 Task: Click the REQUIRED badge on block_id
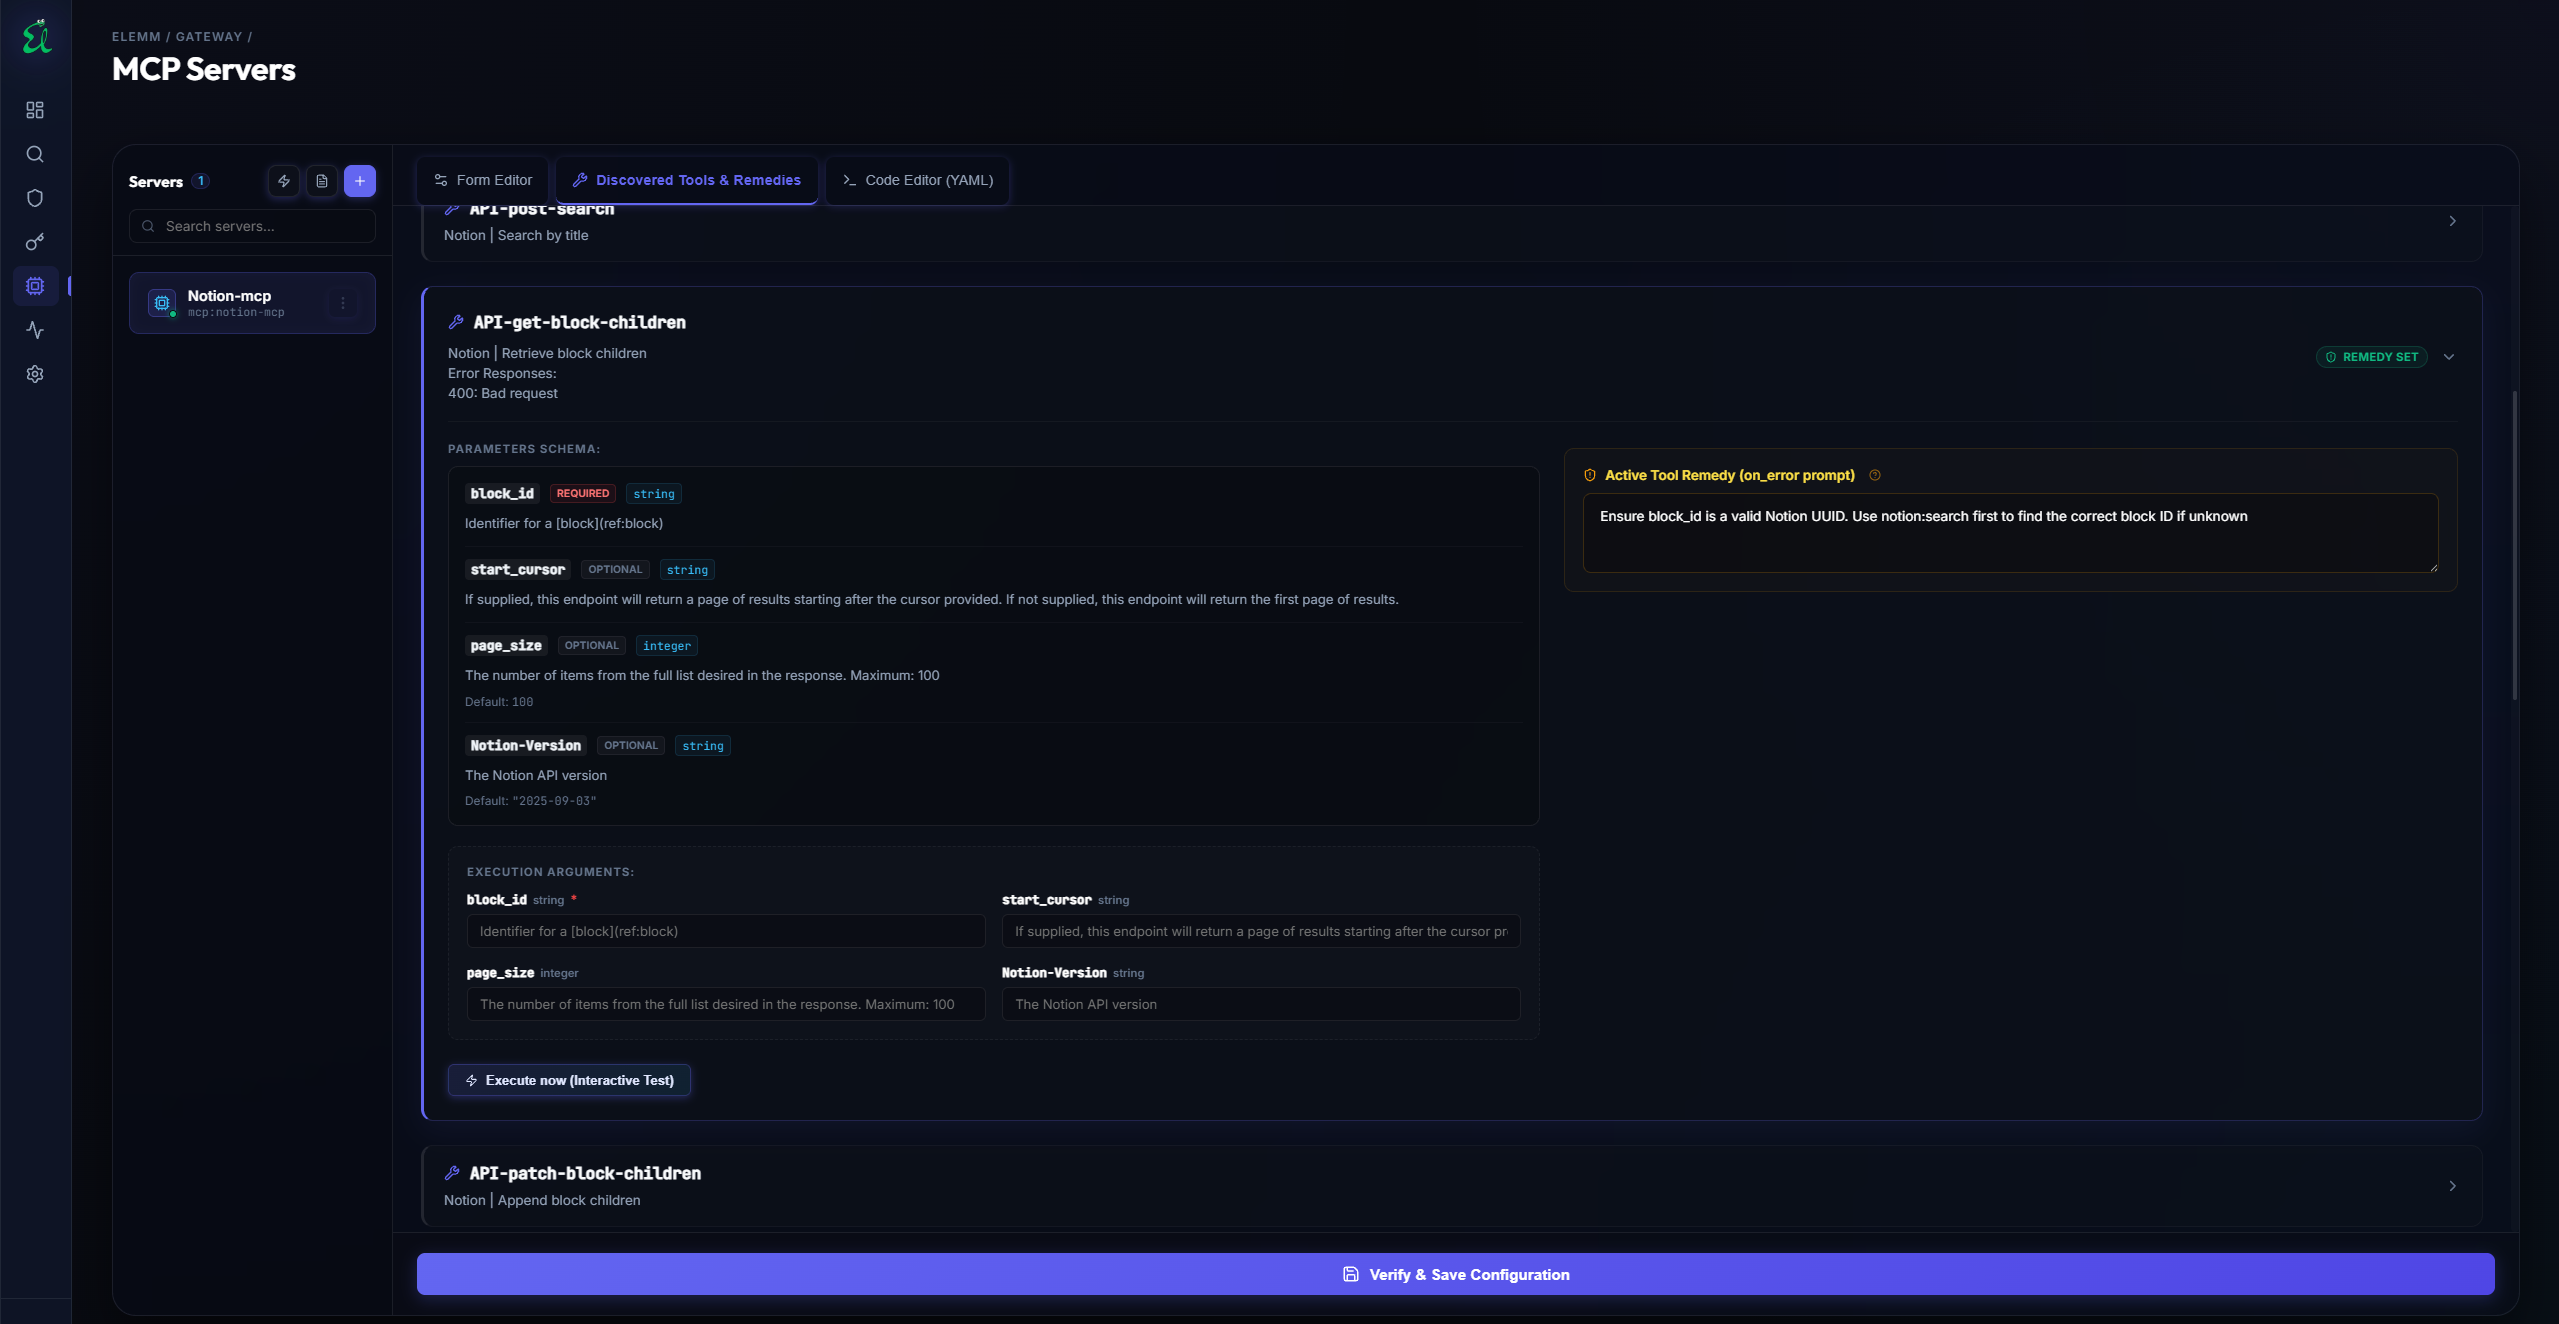583,494
